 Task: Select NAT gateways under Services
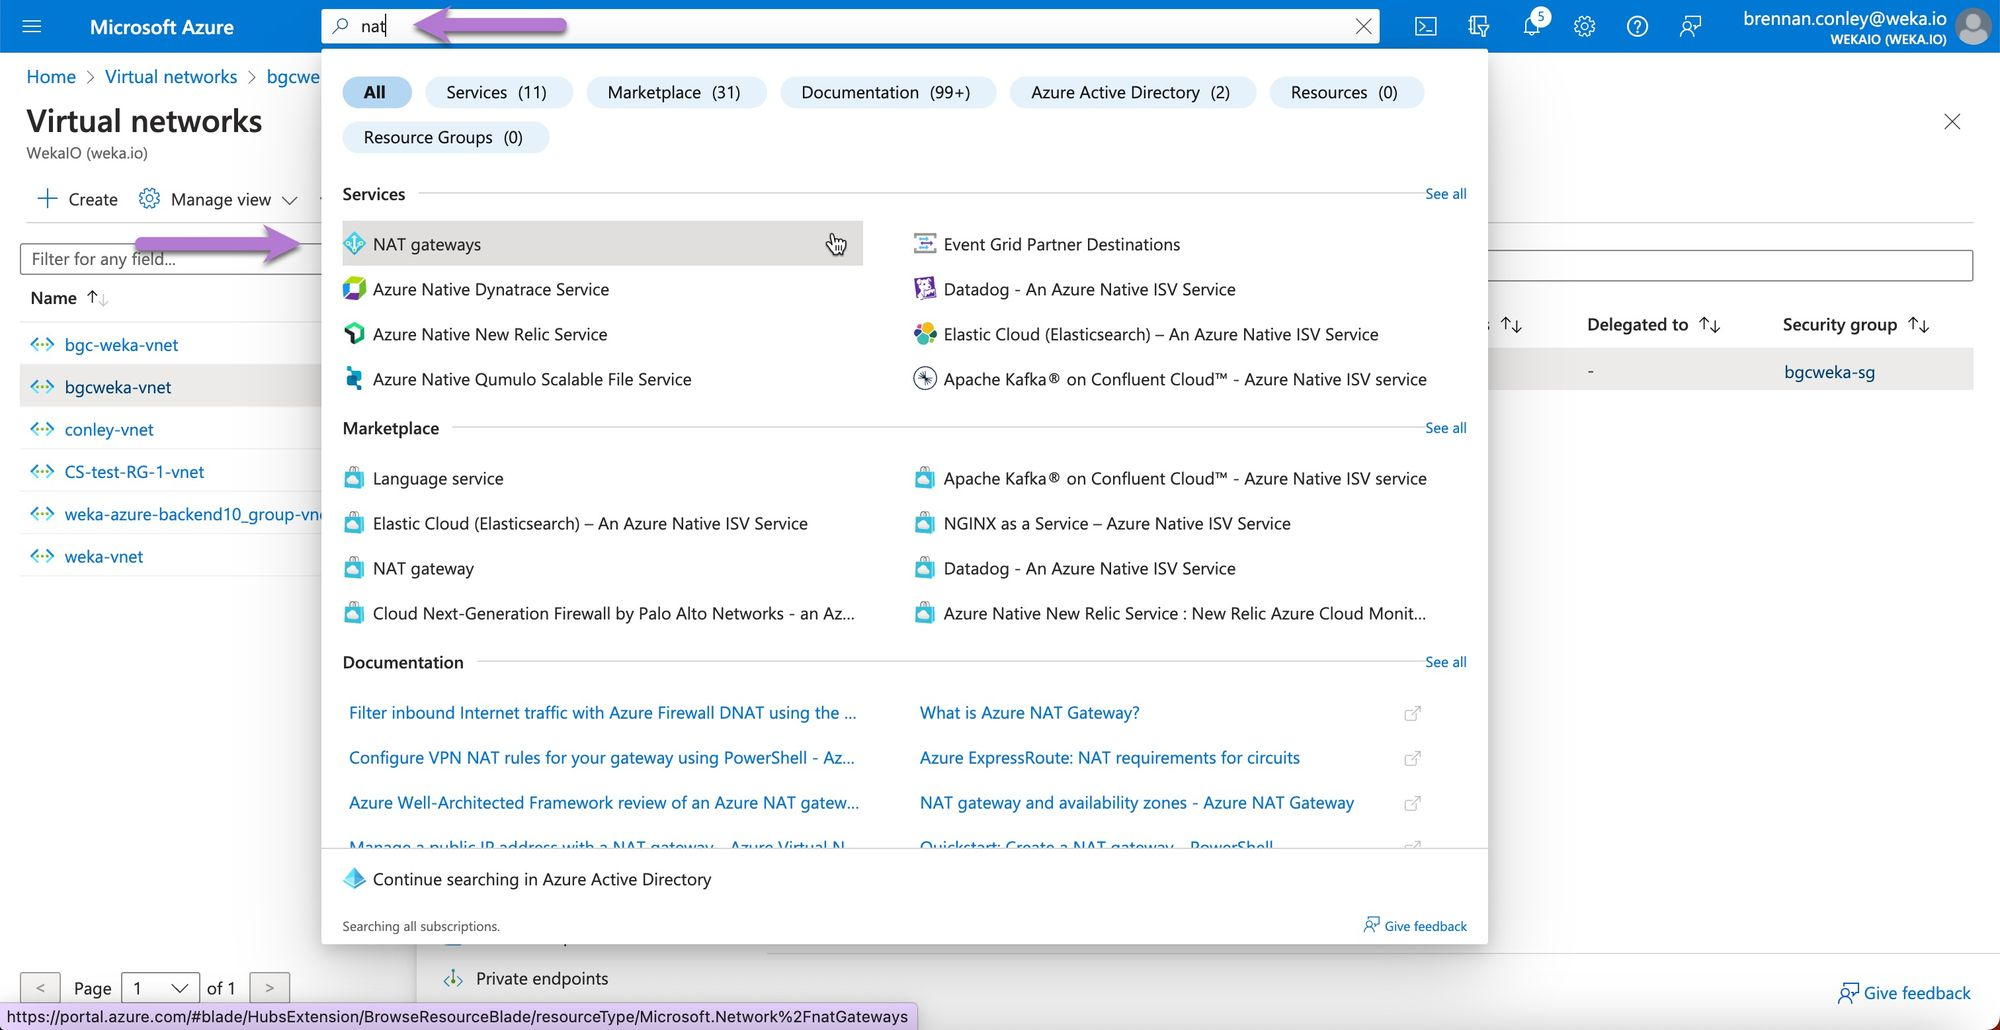[x=427, y=244]
